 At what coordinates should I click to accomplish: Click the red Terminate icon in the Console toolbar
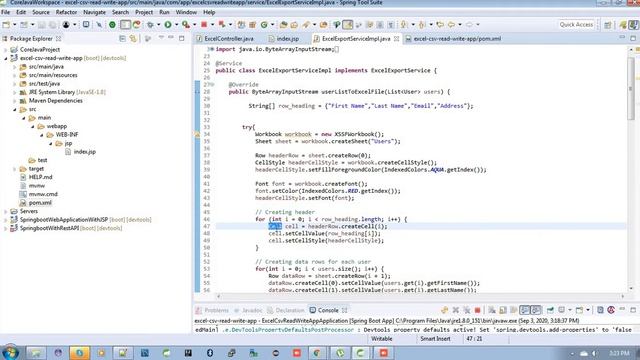point(478,310)
